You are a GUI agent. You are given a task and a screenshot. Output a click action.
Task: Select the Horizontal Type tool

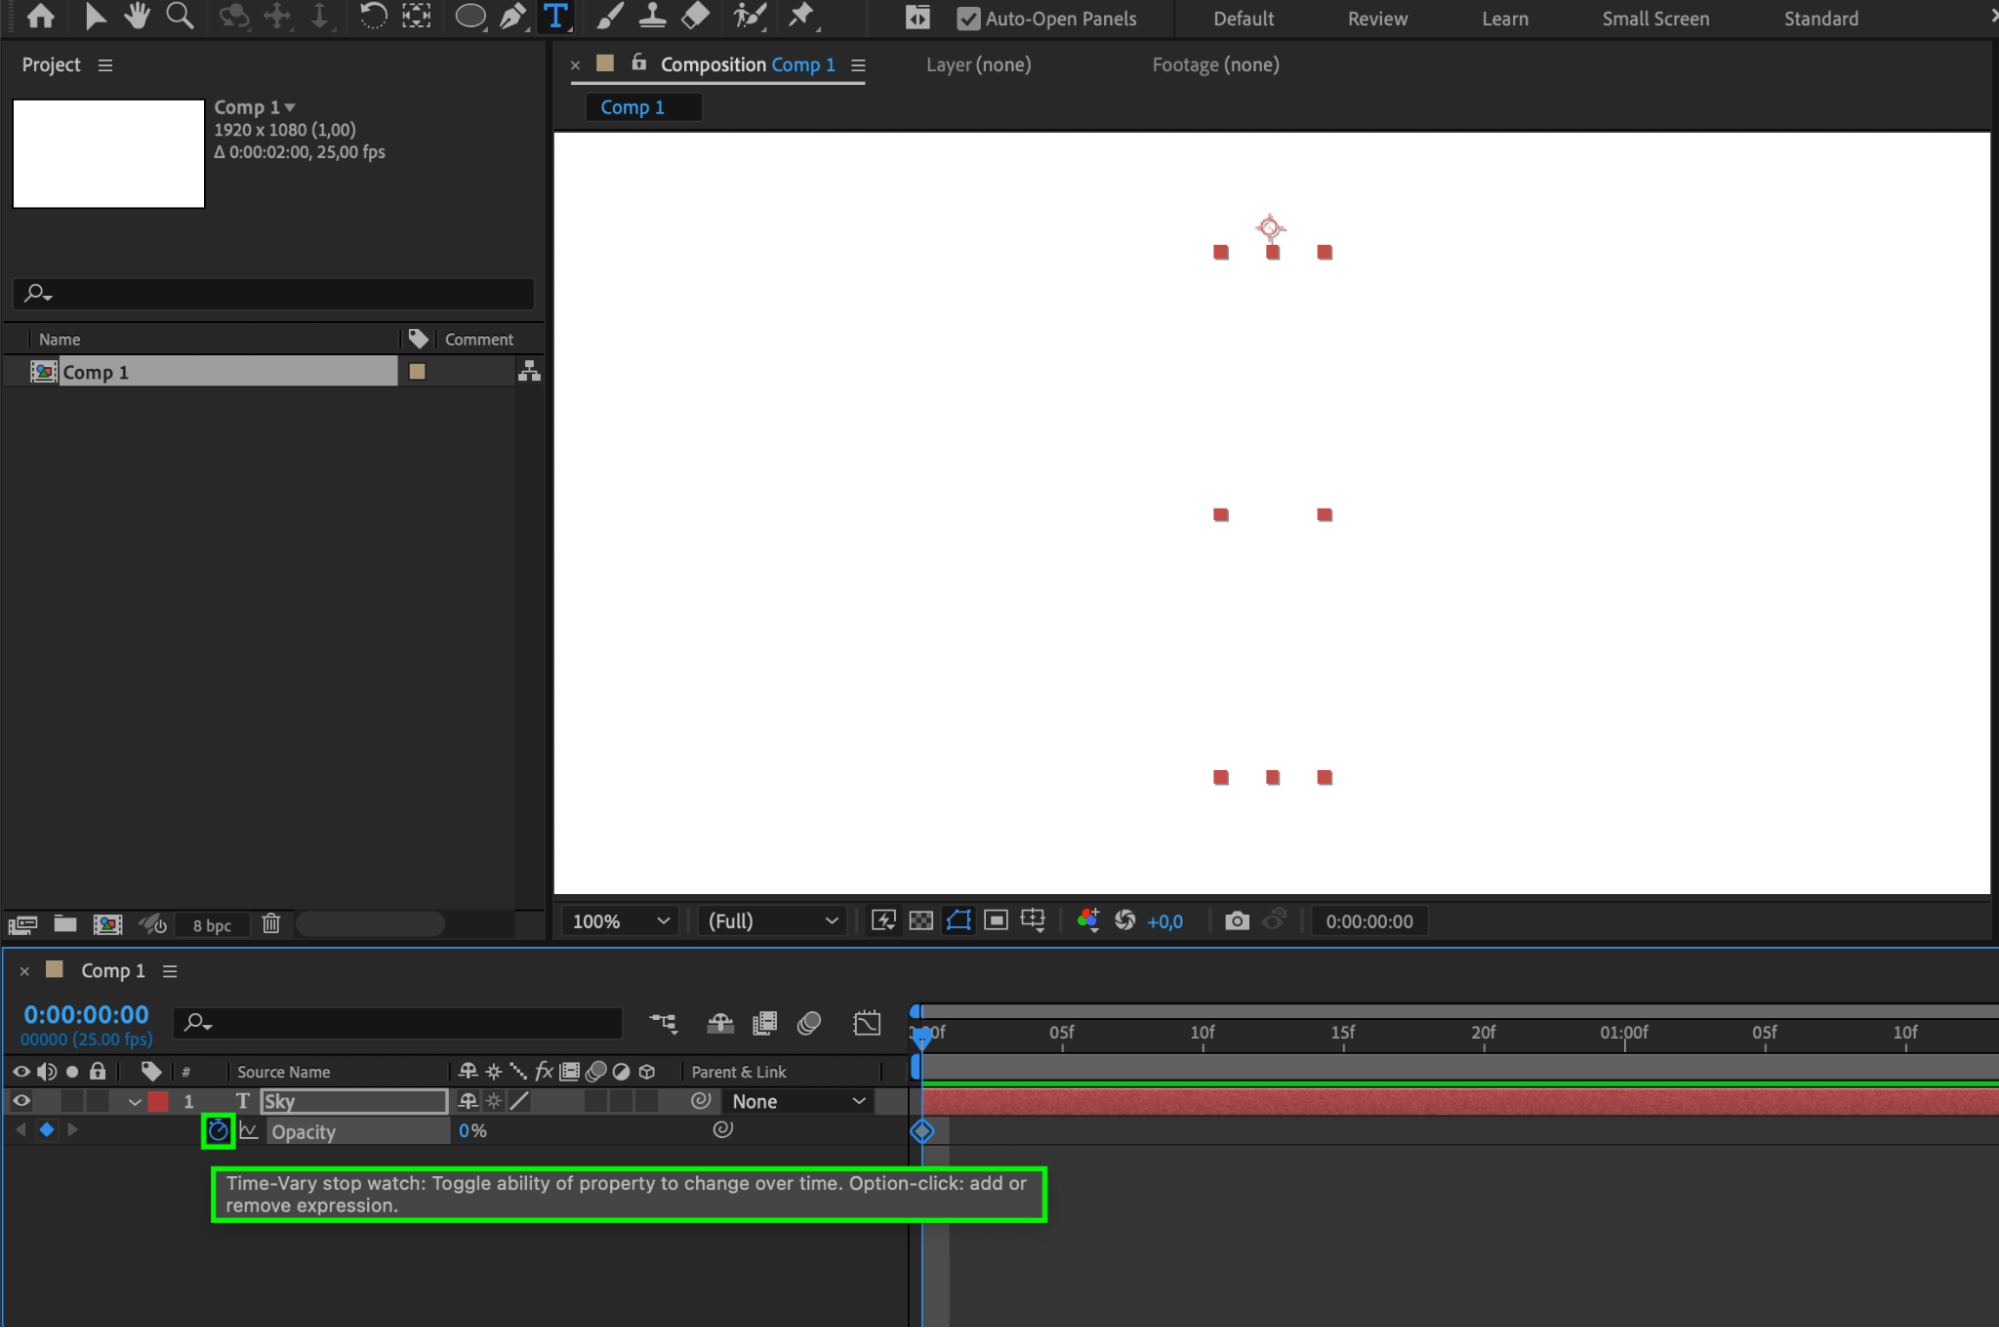(556, 16)
